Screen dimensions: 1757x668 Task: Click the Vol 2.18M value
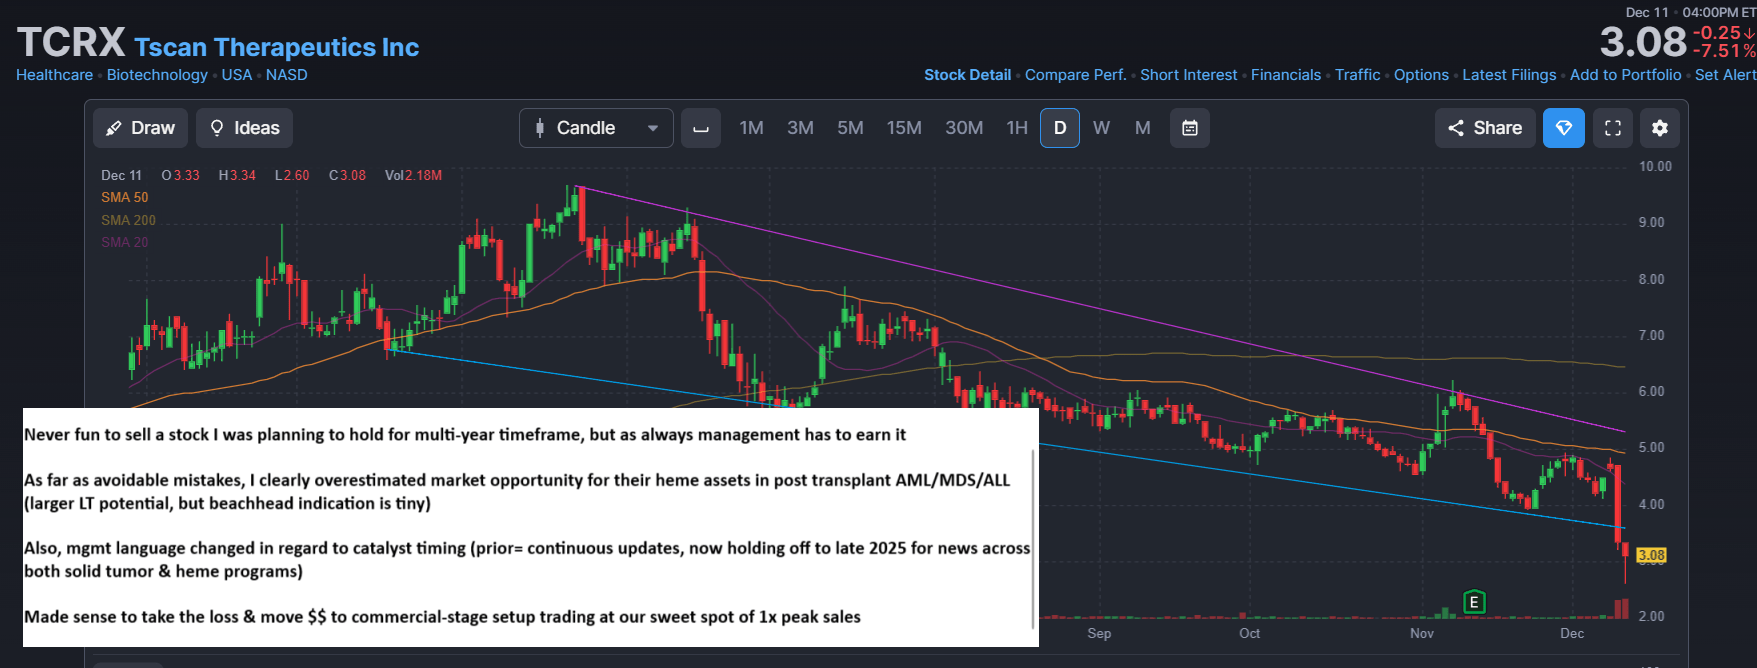[413, 175]
